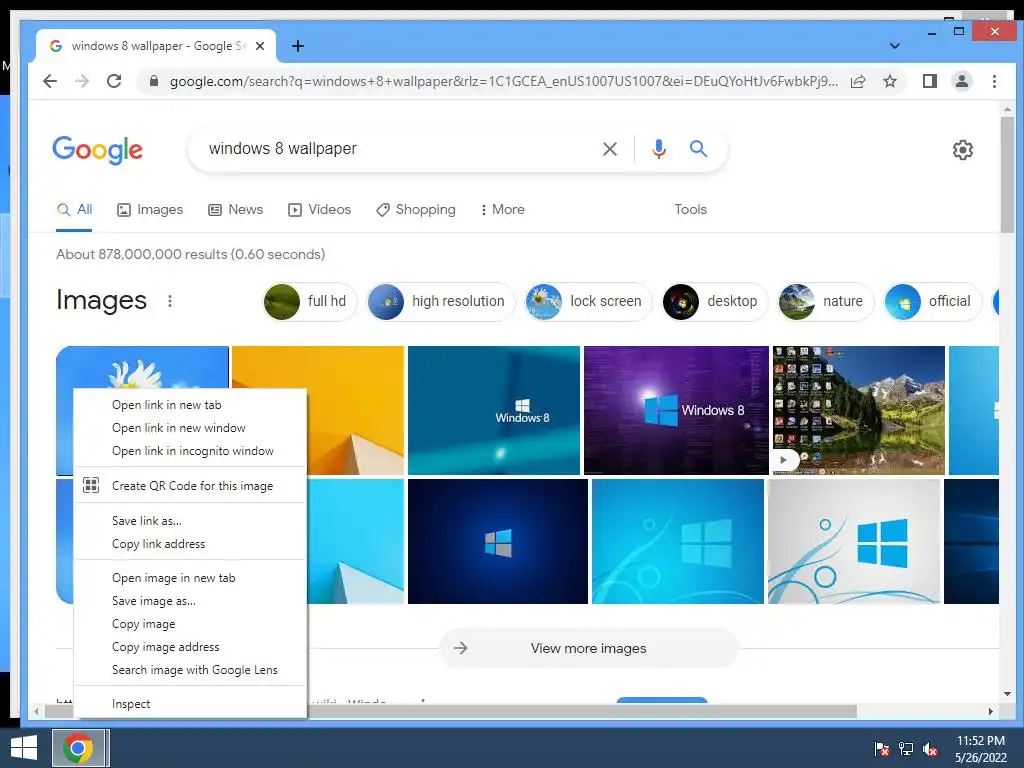
Task: View site information via the lock icon
Action: [x=153, y=81]
